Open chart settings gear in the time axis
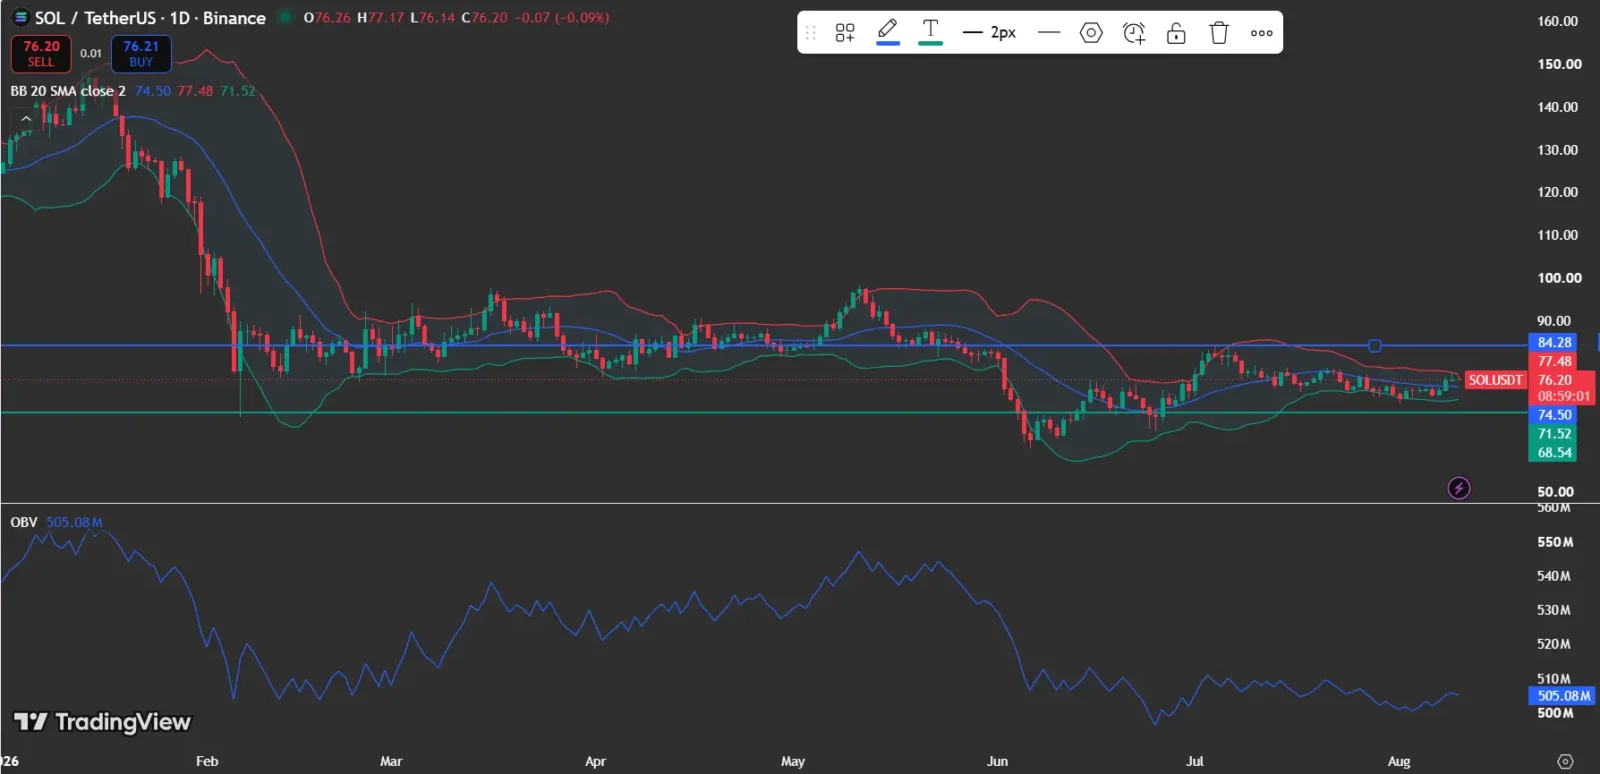The width and height of the screenshot is (1600, 774). tap(1565, 761)
